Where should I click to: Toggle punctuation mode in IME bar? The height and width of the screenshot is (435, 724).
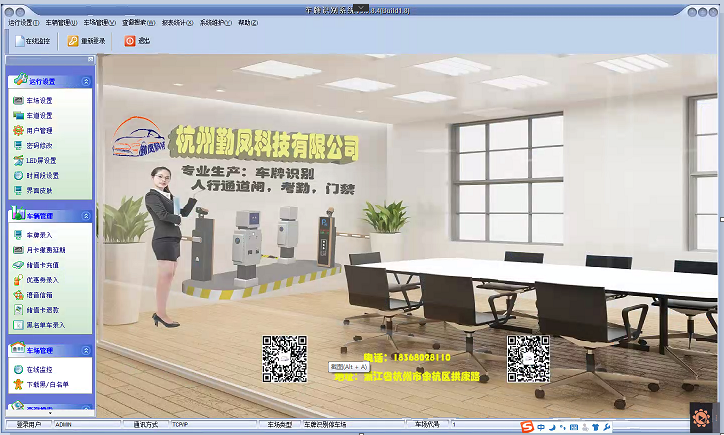(562, 427)
